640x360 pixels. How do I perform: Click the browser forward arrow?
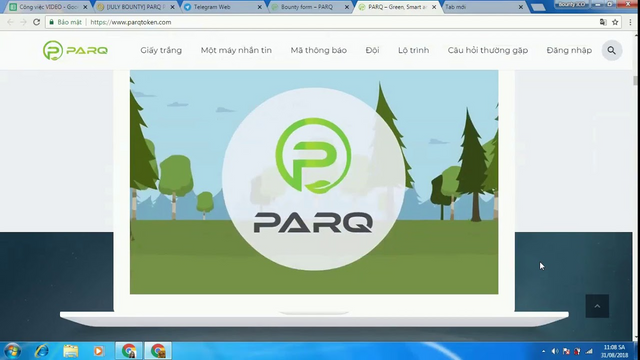click(23, 22)
